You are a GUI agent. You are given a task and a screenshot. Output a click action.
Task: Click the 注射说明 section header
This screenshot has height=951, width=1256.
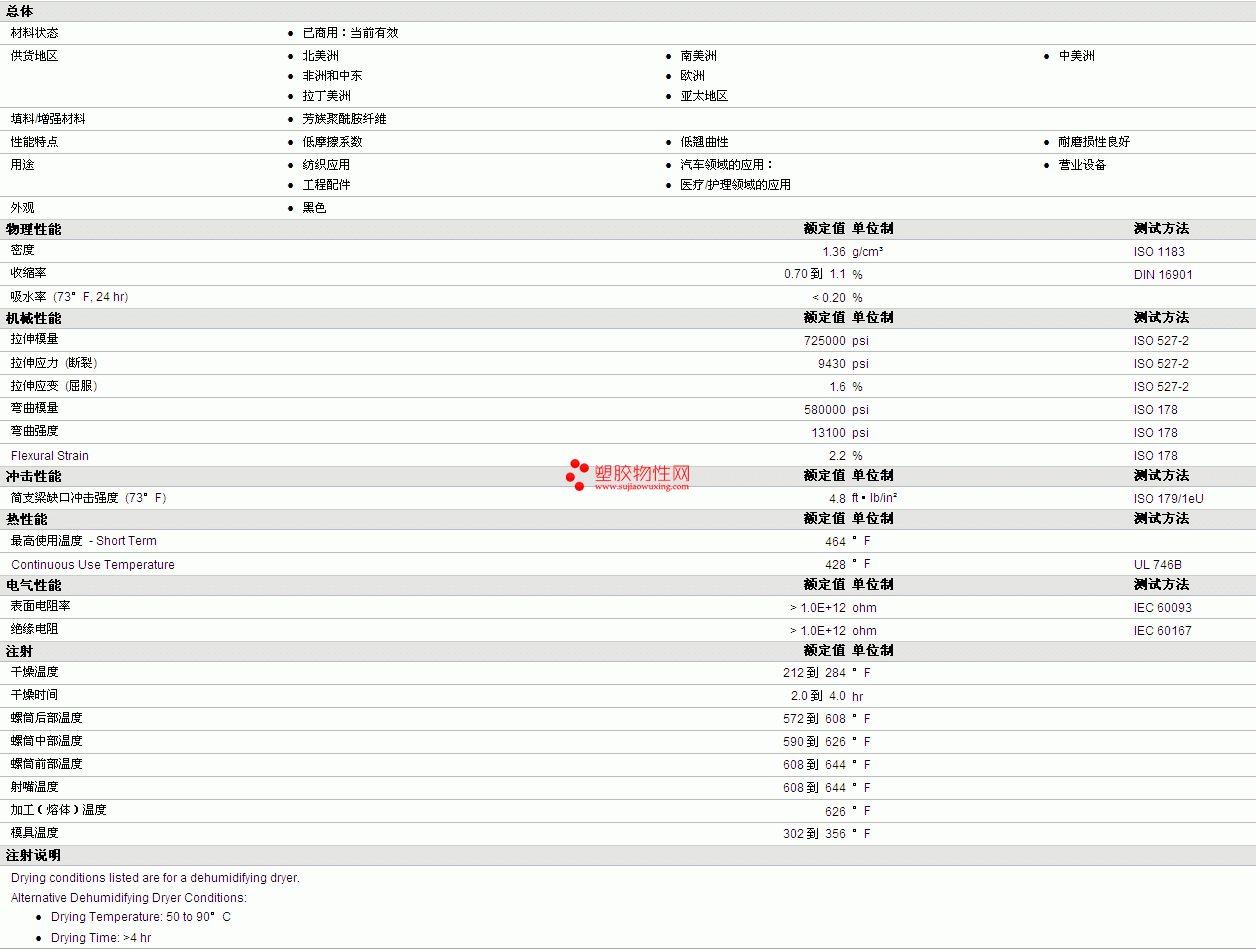coord(33,856)
